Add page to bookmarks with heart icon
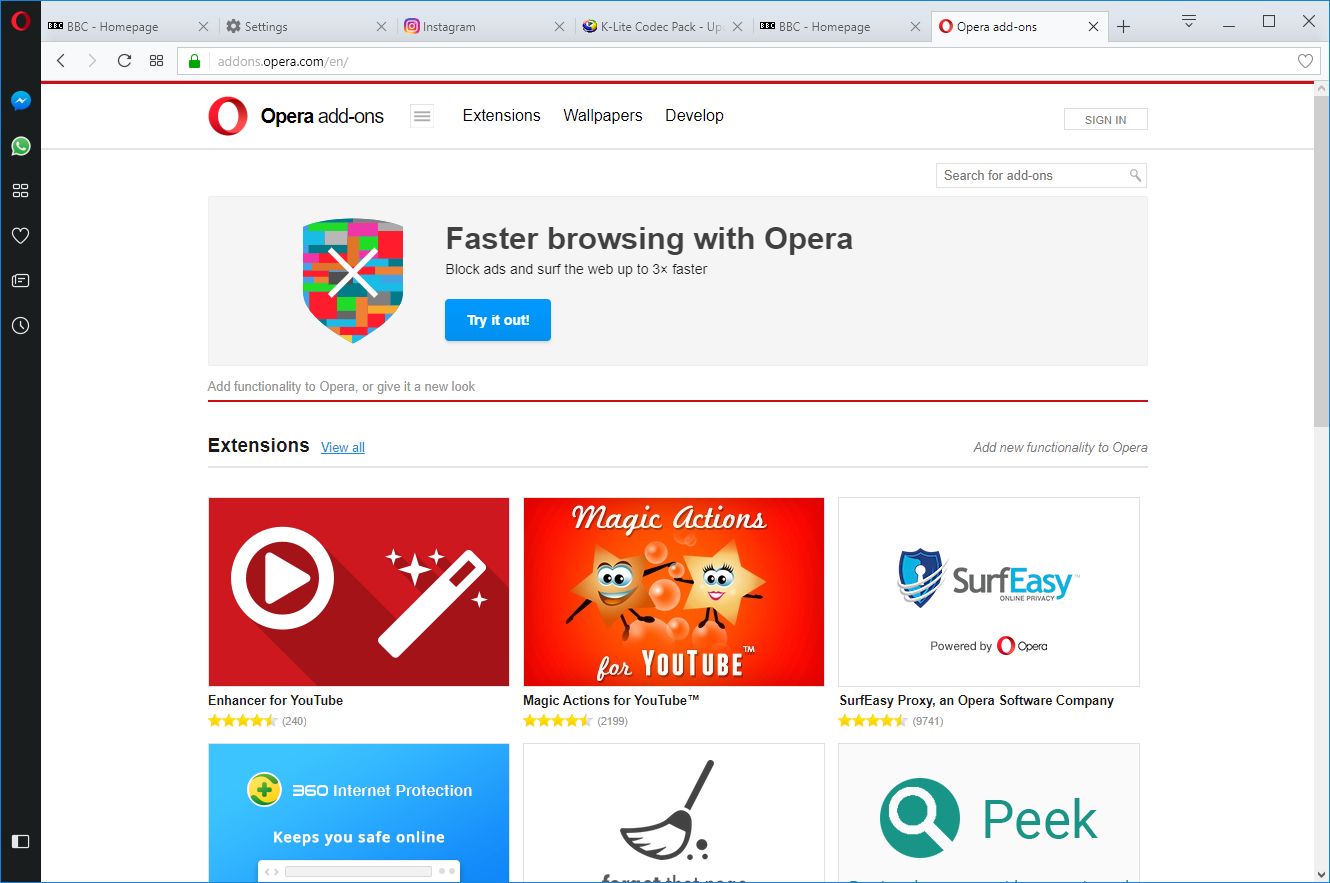The height and width of the screenshot is (883, 1330). [x=1305, y=61]
